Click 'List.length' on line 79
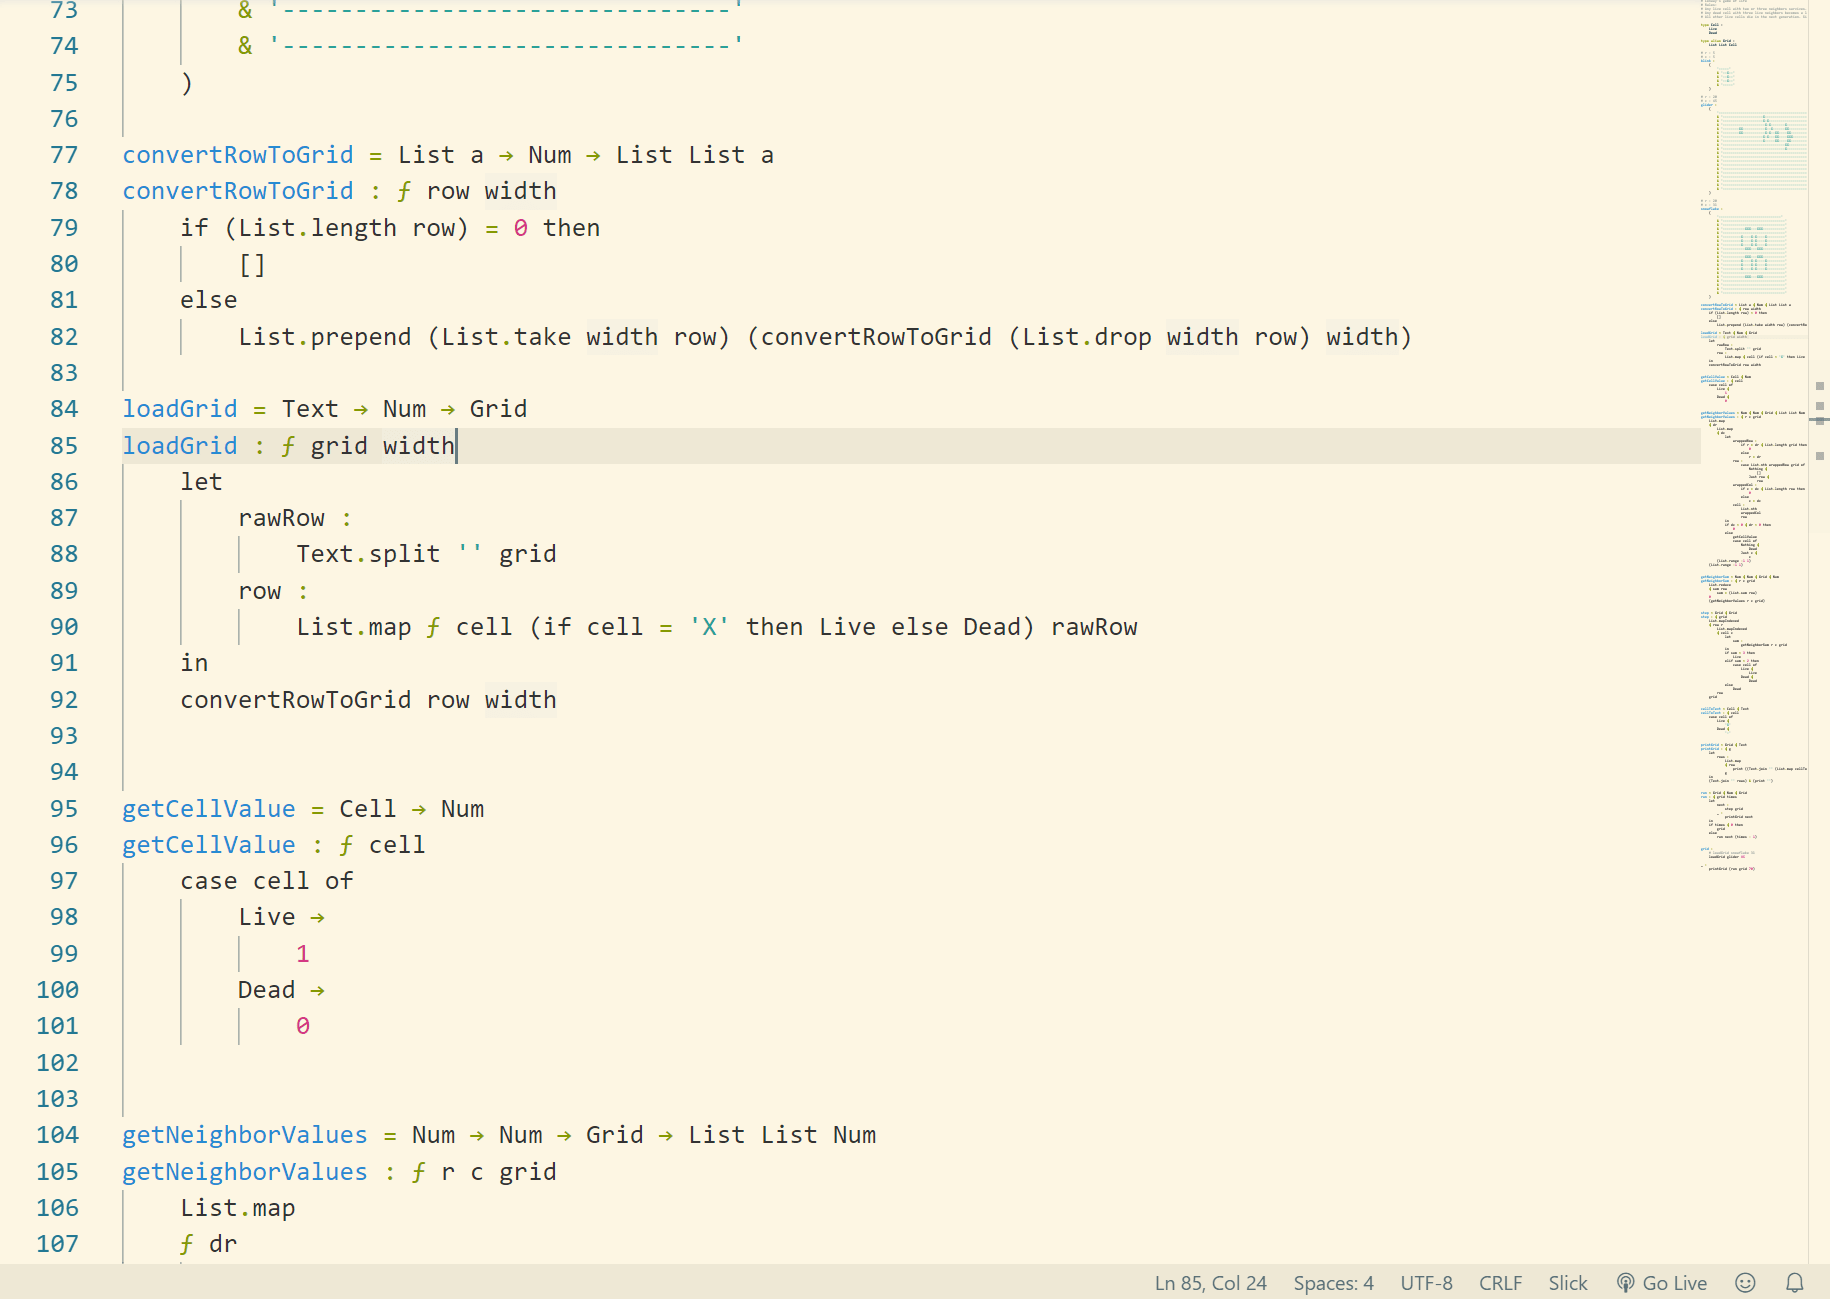 click(x=317, y=228)
